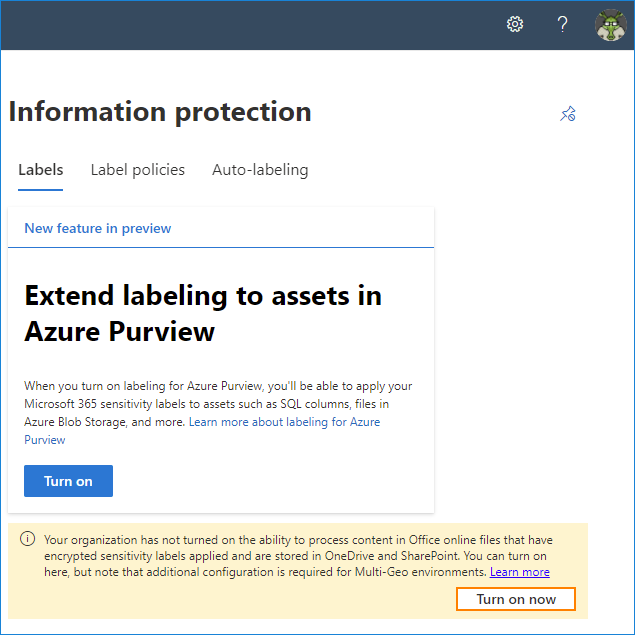Switch to the Label policies tab

(x=138, y=170)
